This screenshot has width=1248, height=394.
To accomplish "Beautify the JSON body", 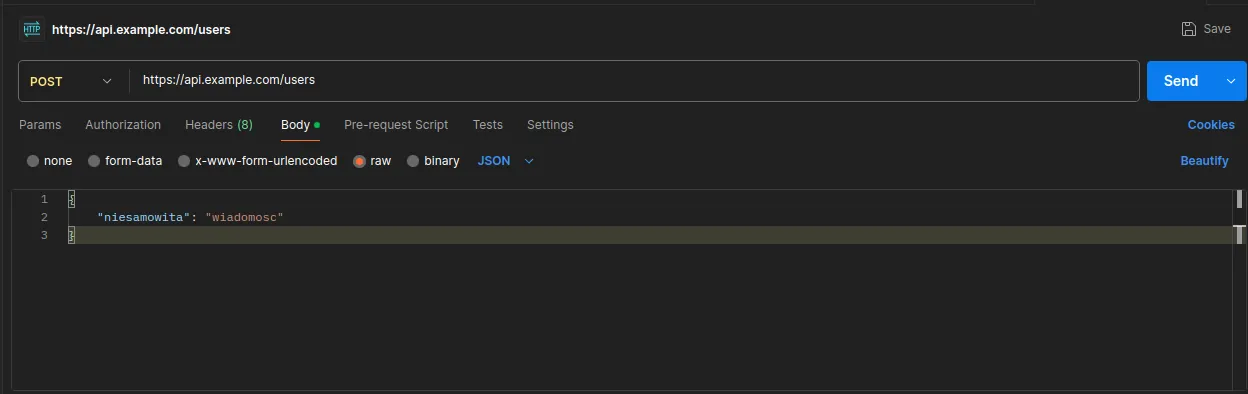I will coord(1204,161).
